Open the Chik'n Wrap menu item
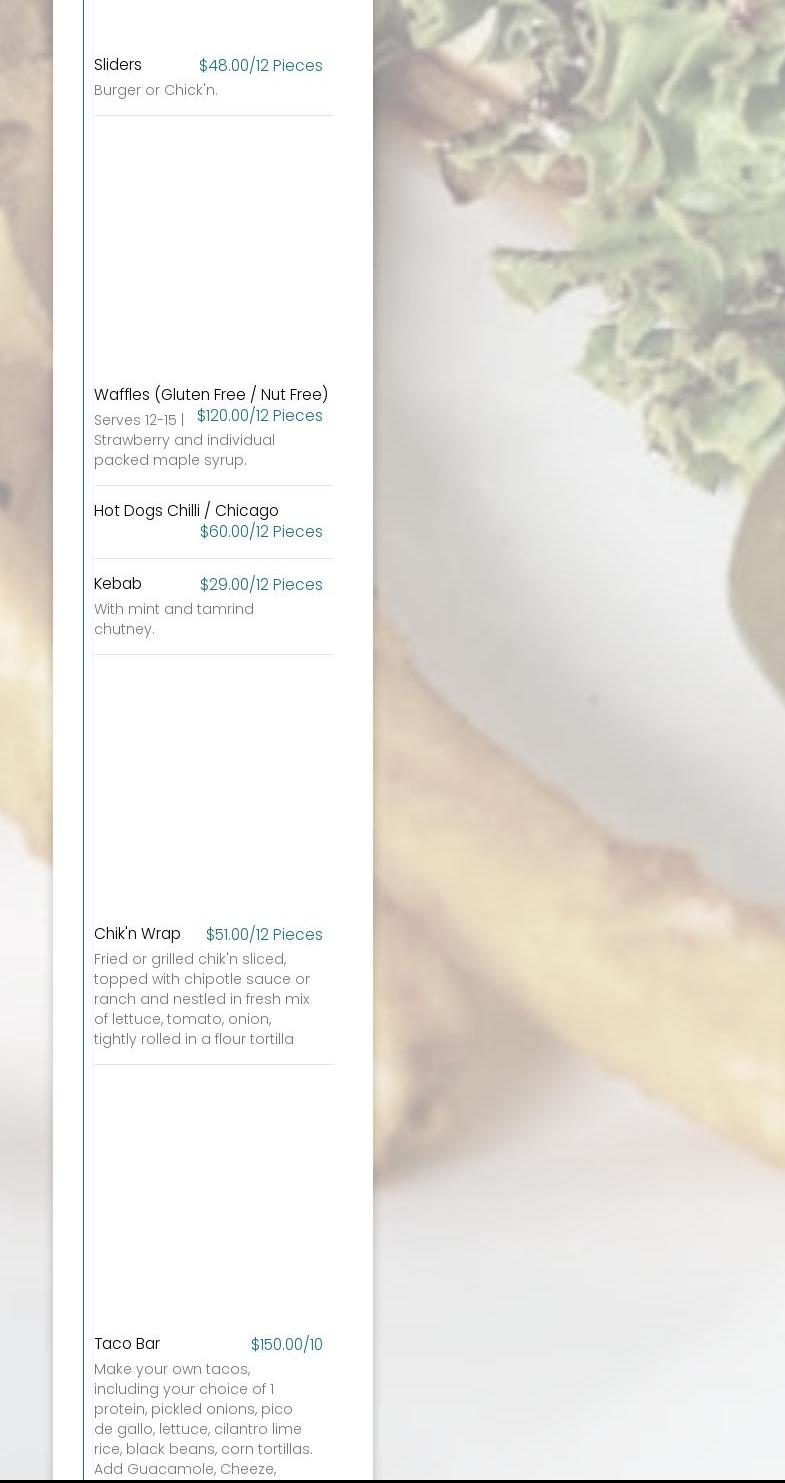 [137, 934]
